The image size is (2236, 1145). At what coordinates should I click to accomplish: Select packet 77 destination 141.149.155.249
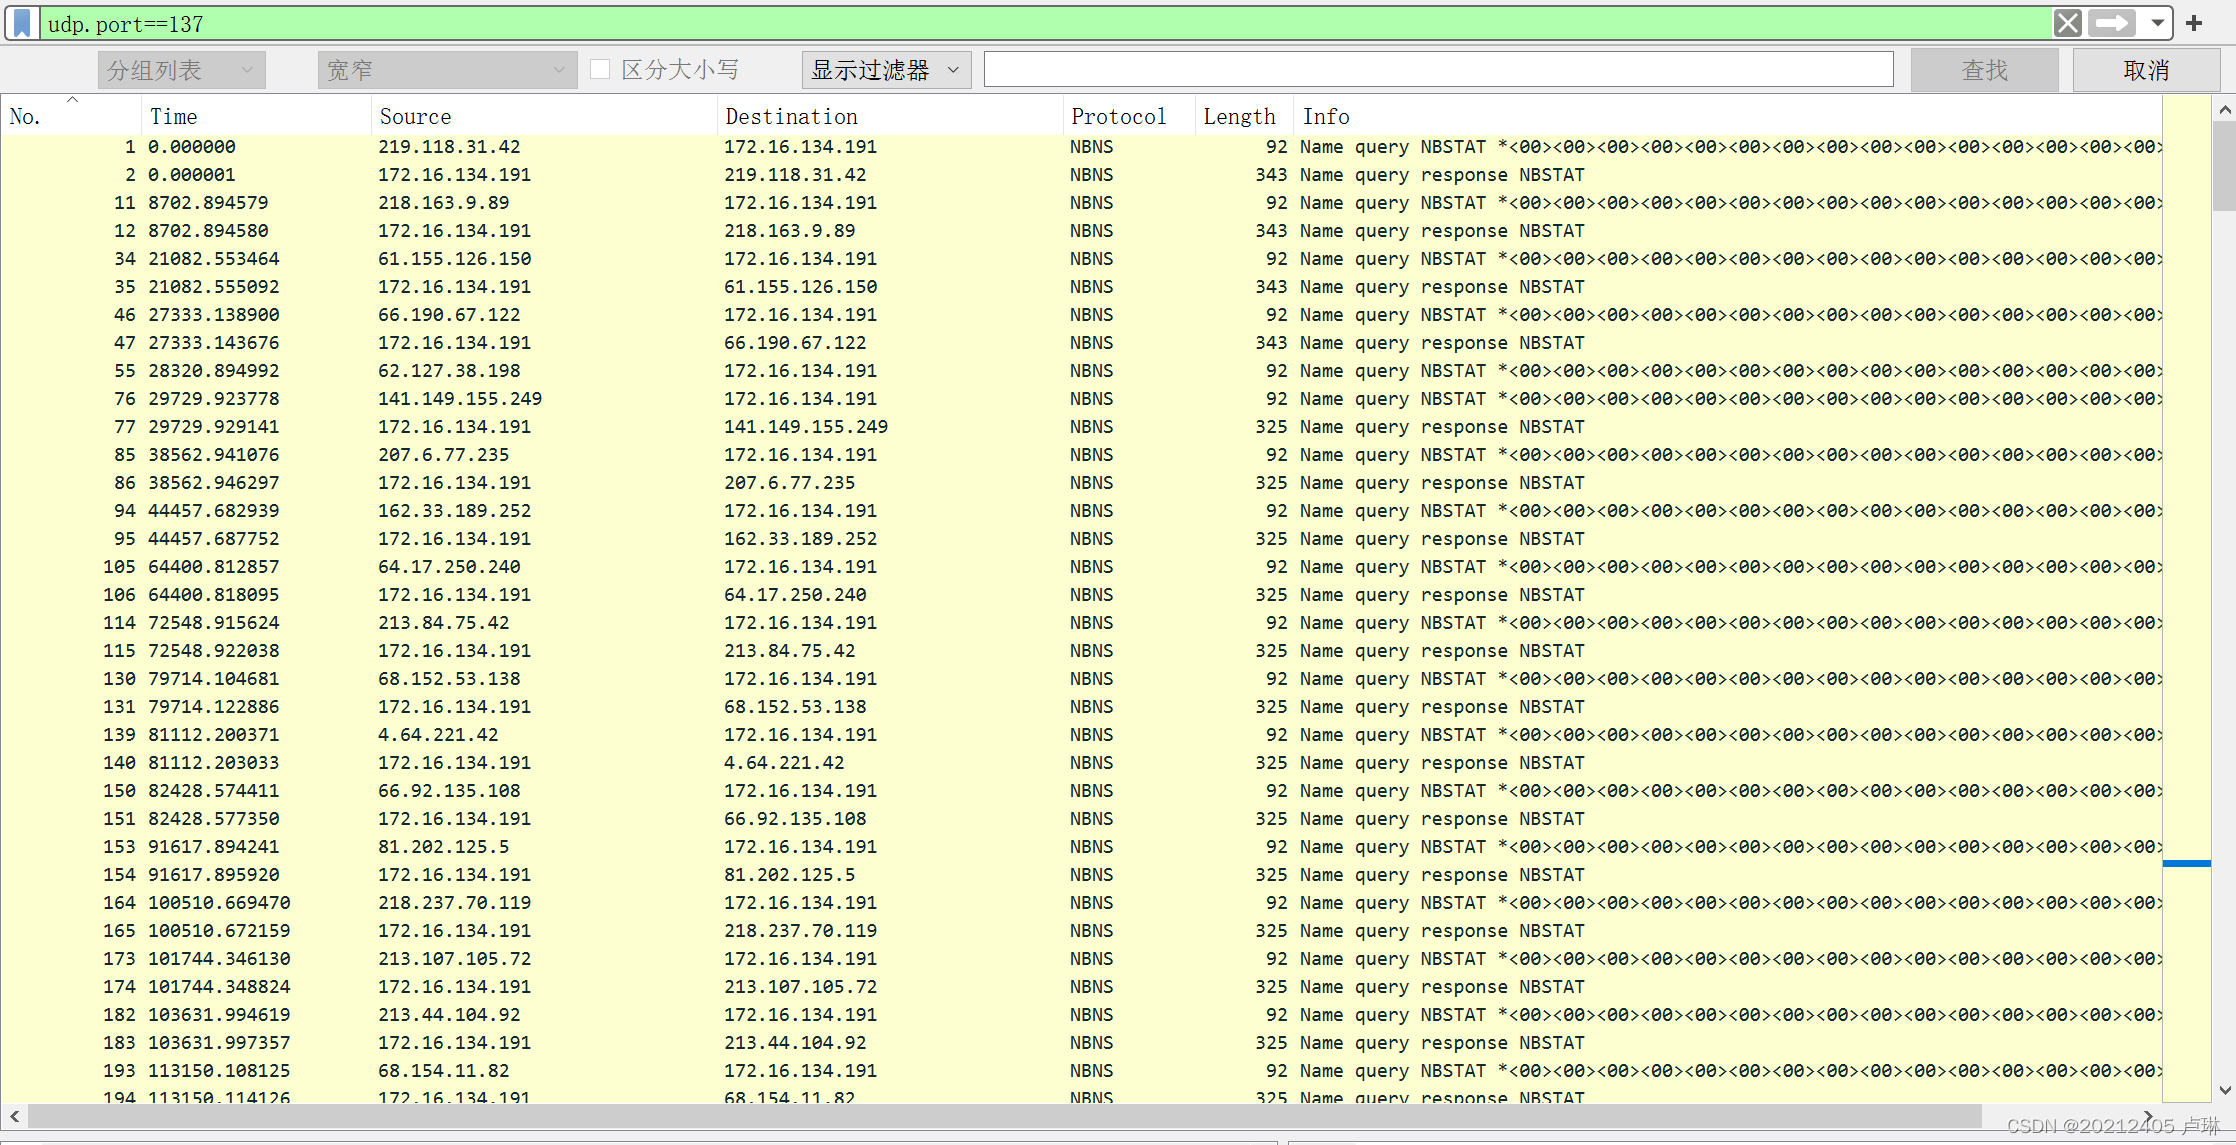(1081, 427)
